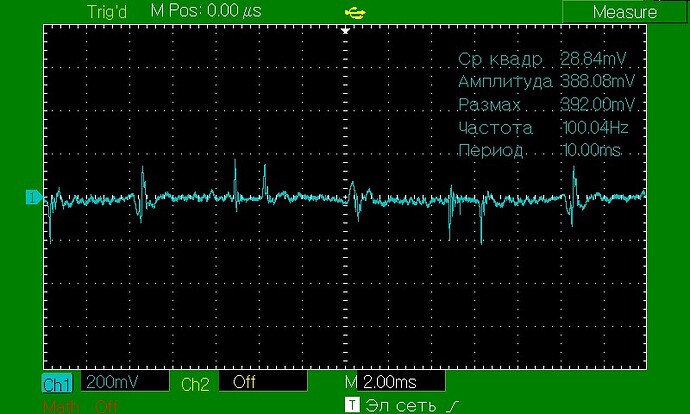Click the yellow USB connection icon
The height and width of the screenshot is (414, 690).
[353, 12]
